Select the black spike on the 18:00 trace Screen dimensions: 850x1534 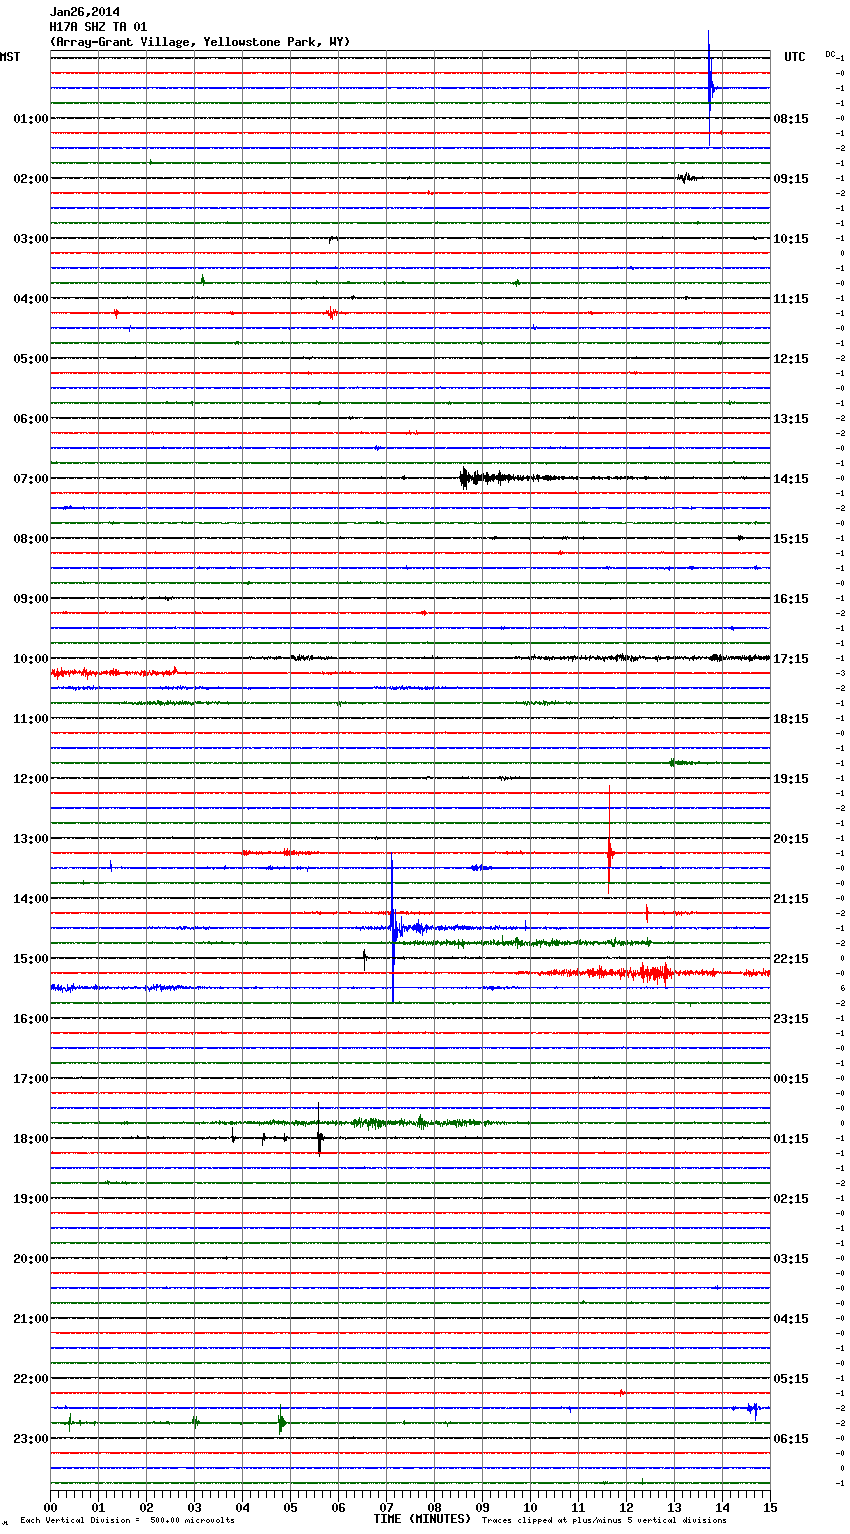point(319,1138)
